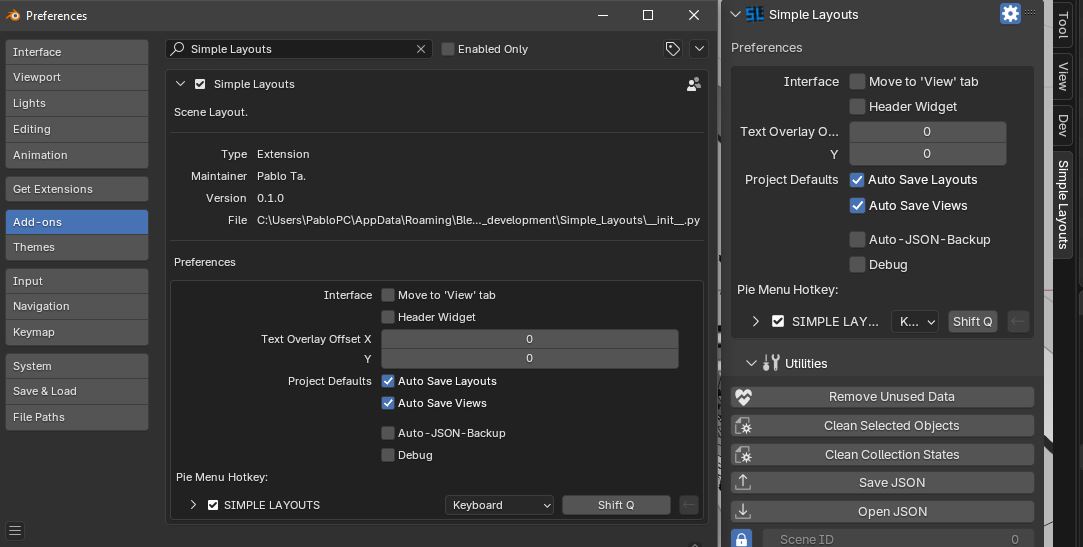Click the icon beside Clean Selected Objects
1083x547 pixels.
(743, 426)
